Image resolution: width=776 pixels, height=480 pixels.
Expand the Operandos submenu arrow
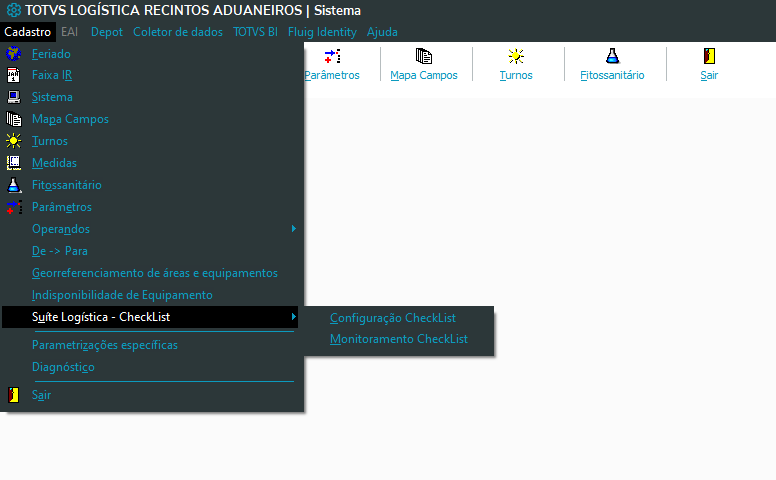[x=294, y=229]
